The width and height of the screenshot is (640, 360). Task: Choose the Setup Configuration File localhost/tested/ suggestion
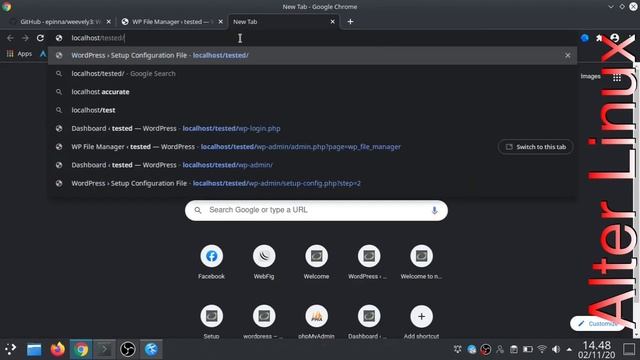(312, 55)
